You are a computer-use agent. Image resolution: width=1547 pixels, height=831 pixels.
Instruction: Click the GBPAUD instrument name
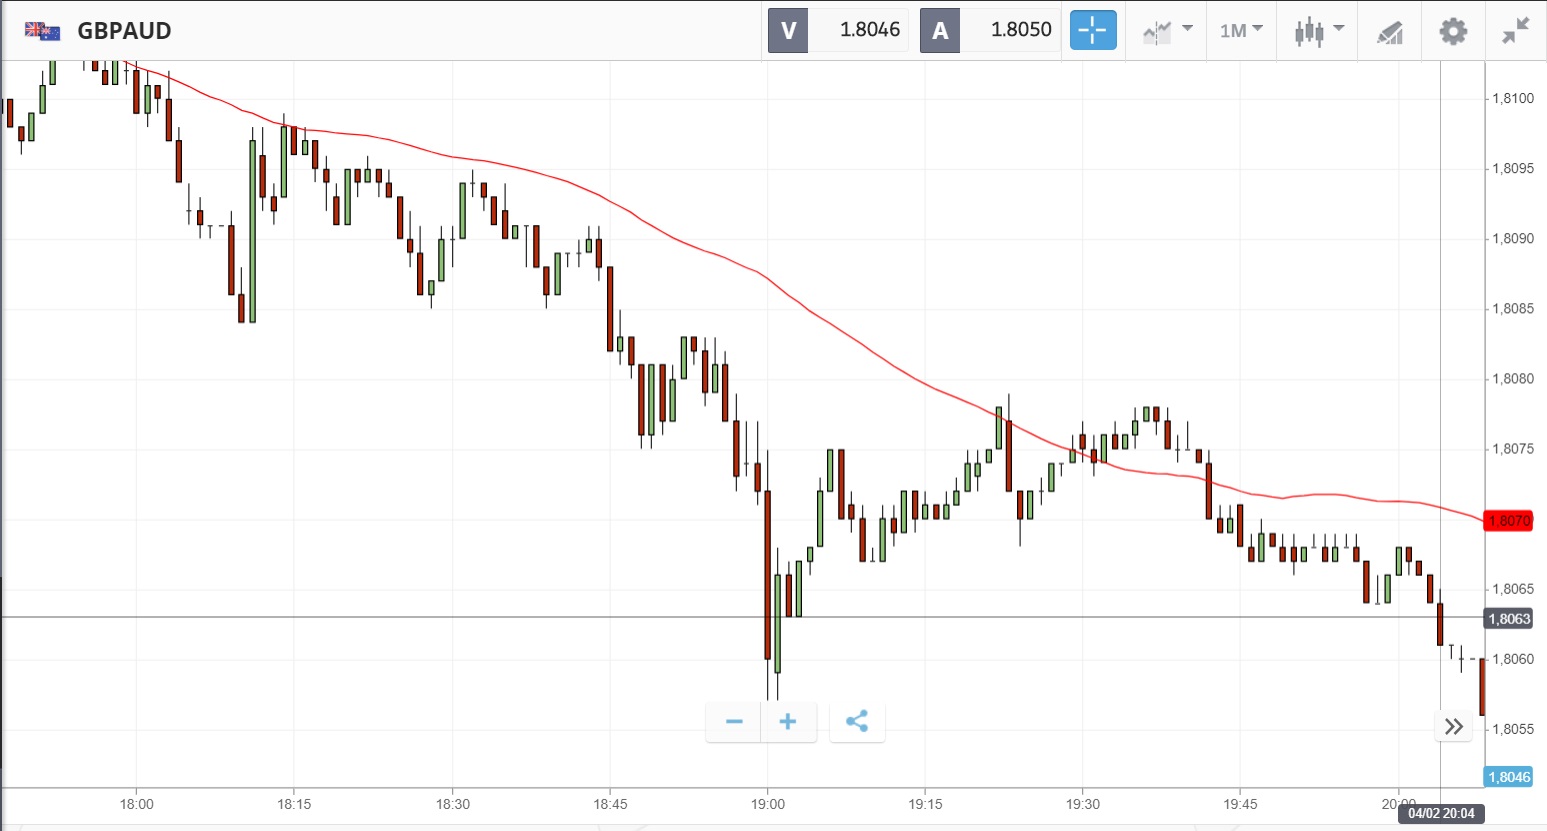(x=124, y=31)
